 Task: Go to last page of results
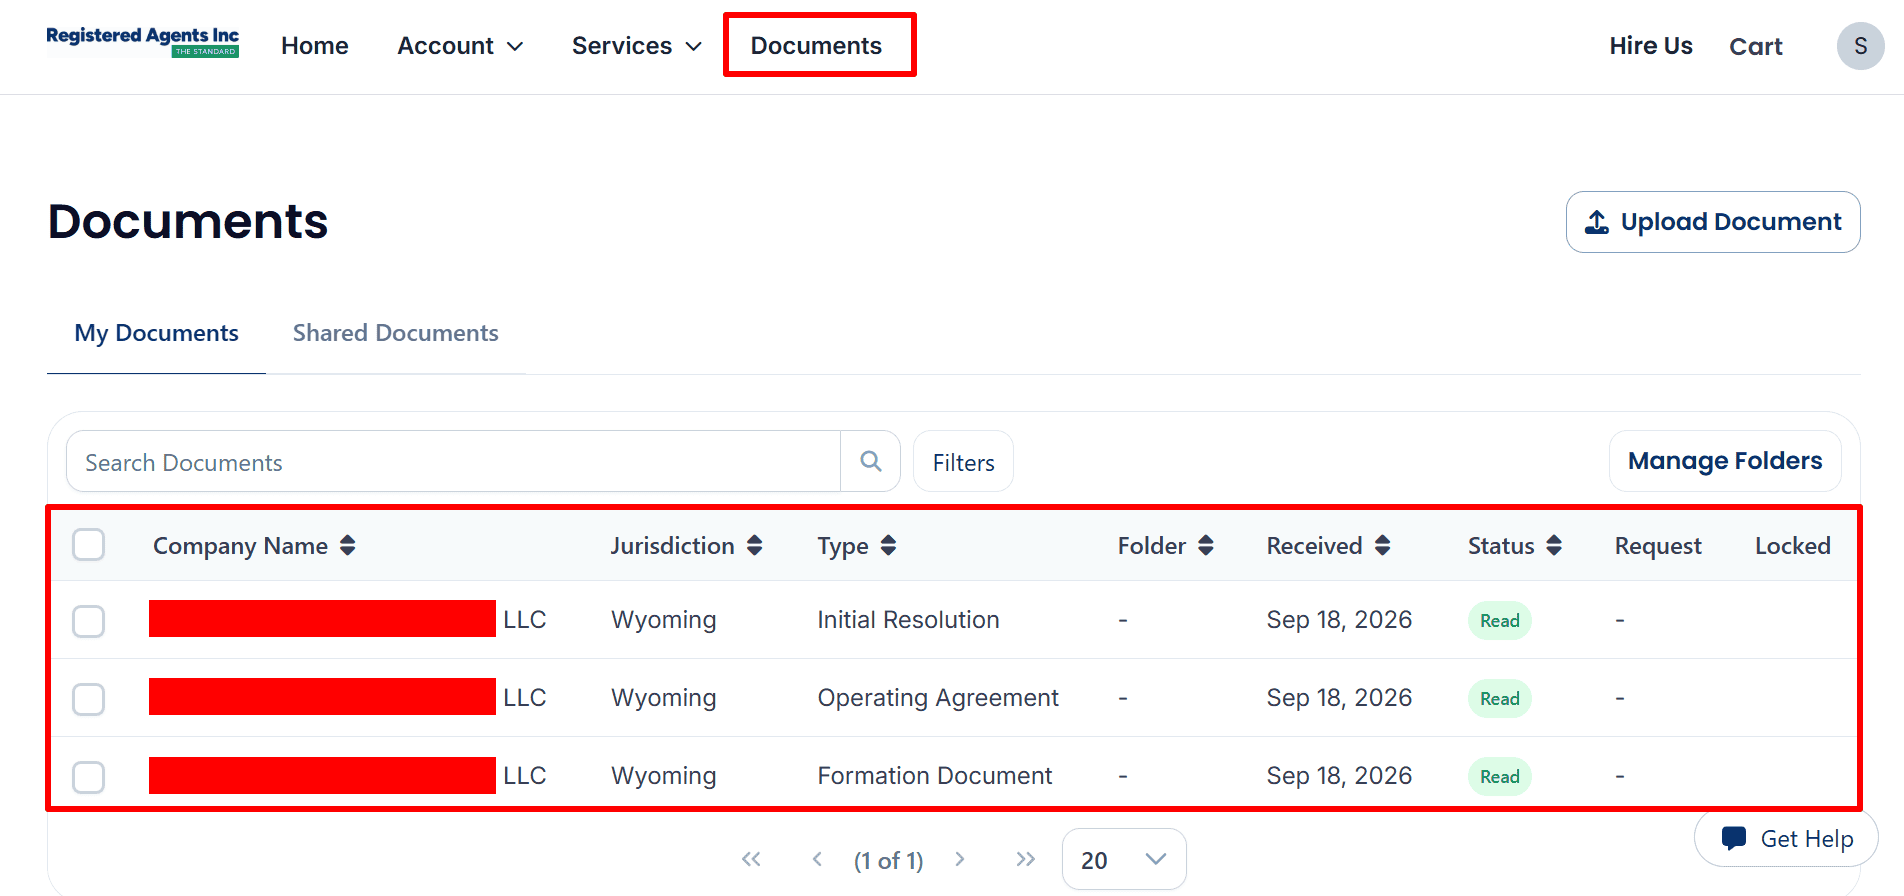coord(1025,859)
